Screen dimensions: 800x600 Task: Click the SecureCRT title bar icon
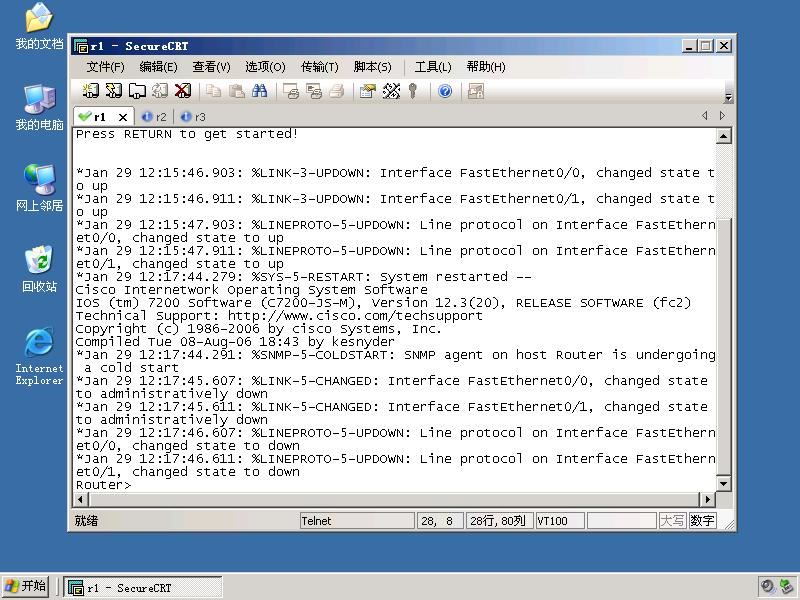[81, 46]
